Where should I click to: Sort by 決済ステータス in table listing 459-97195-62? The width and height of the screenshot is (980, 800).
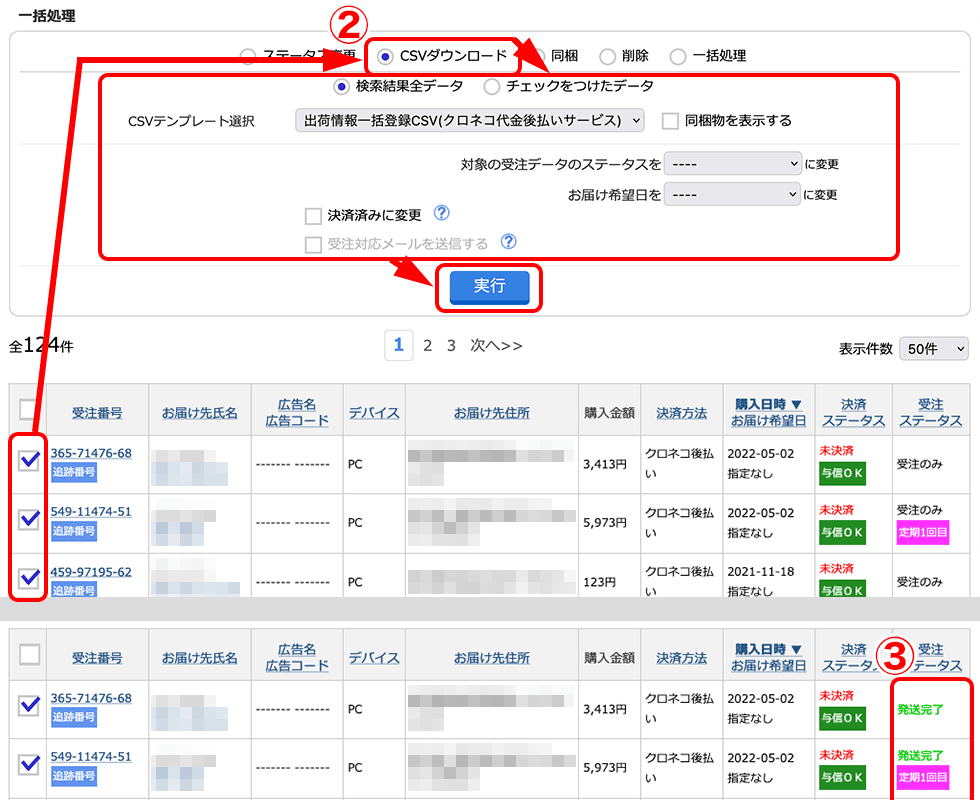point(853,412)
